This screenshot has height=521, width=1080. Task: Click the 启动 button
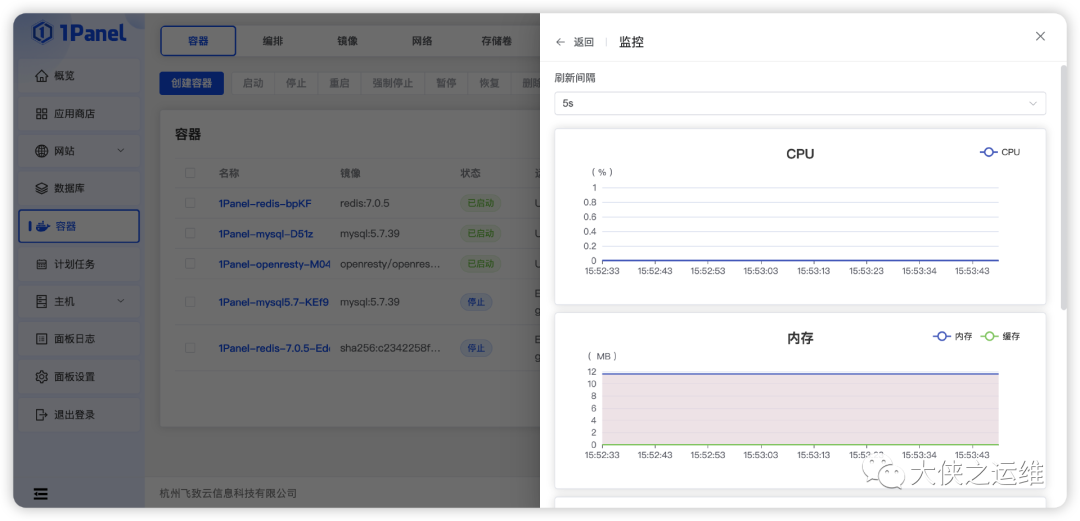click(x=253, y=83)
